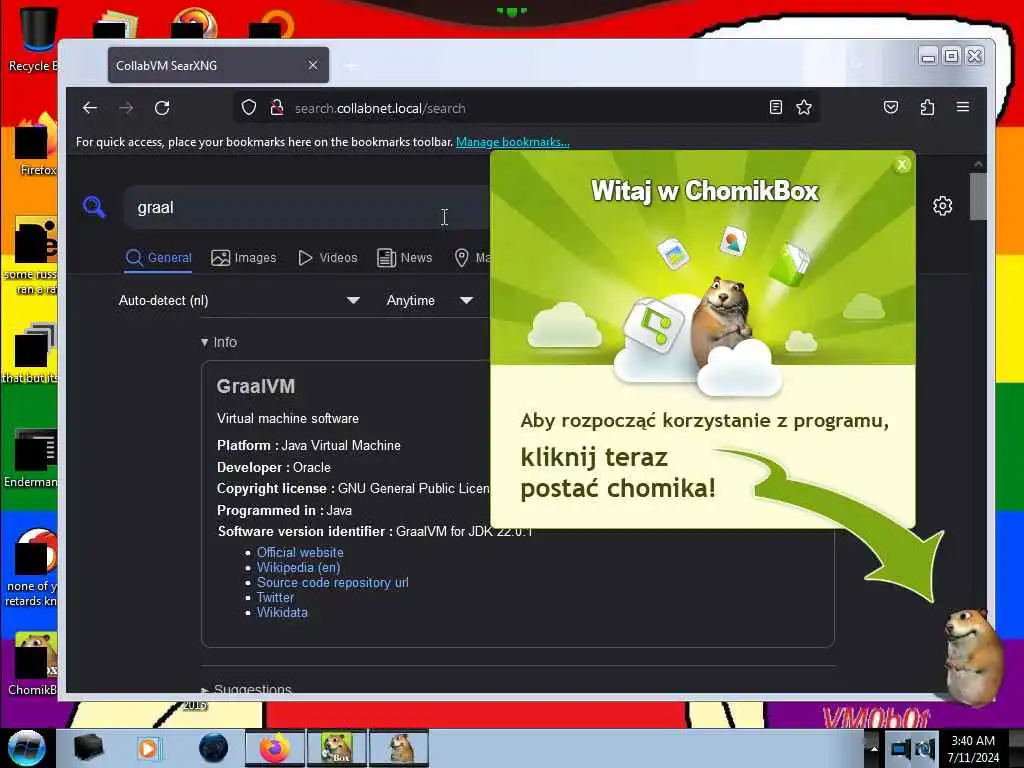Image resolution: width=1024 pixels, height=768 pixels.
Task: Switch to the Images search tab
Action: point(244,257)
